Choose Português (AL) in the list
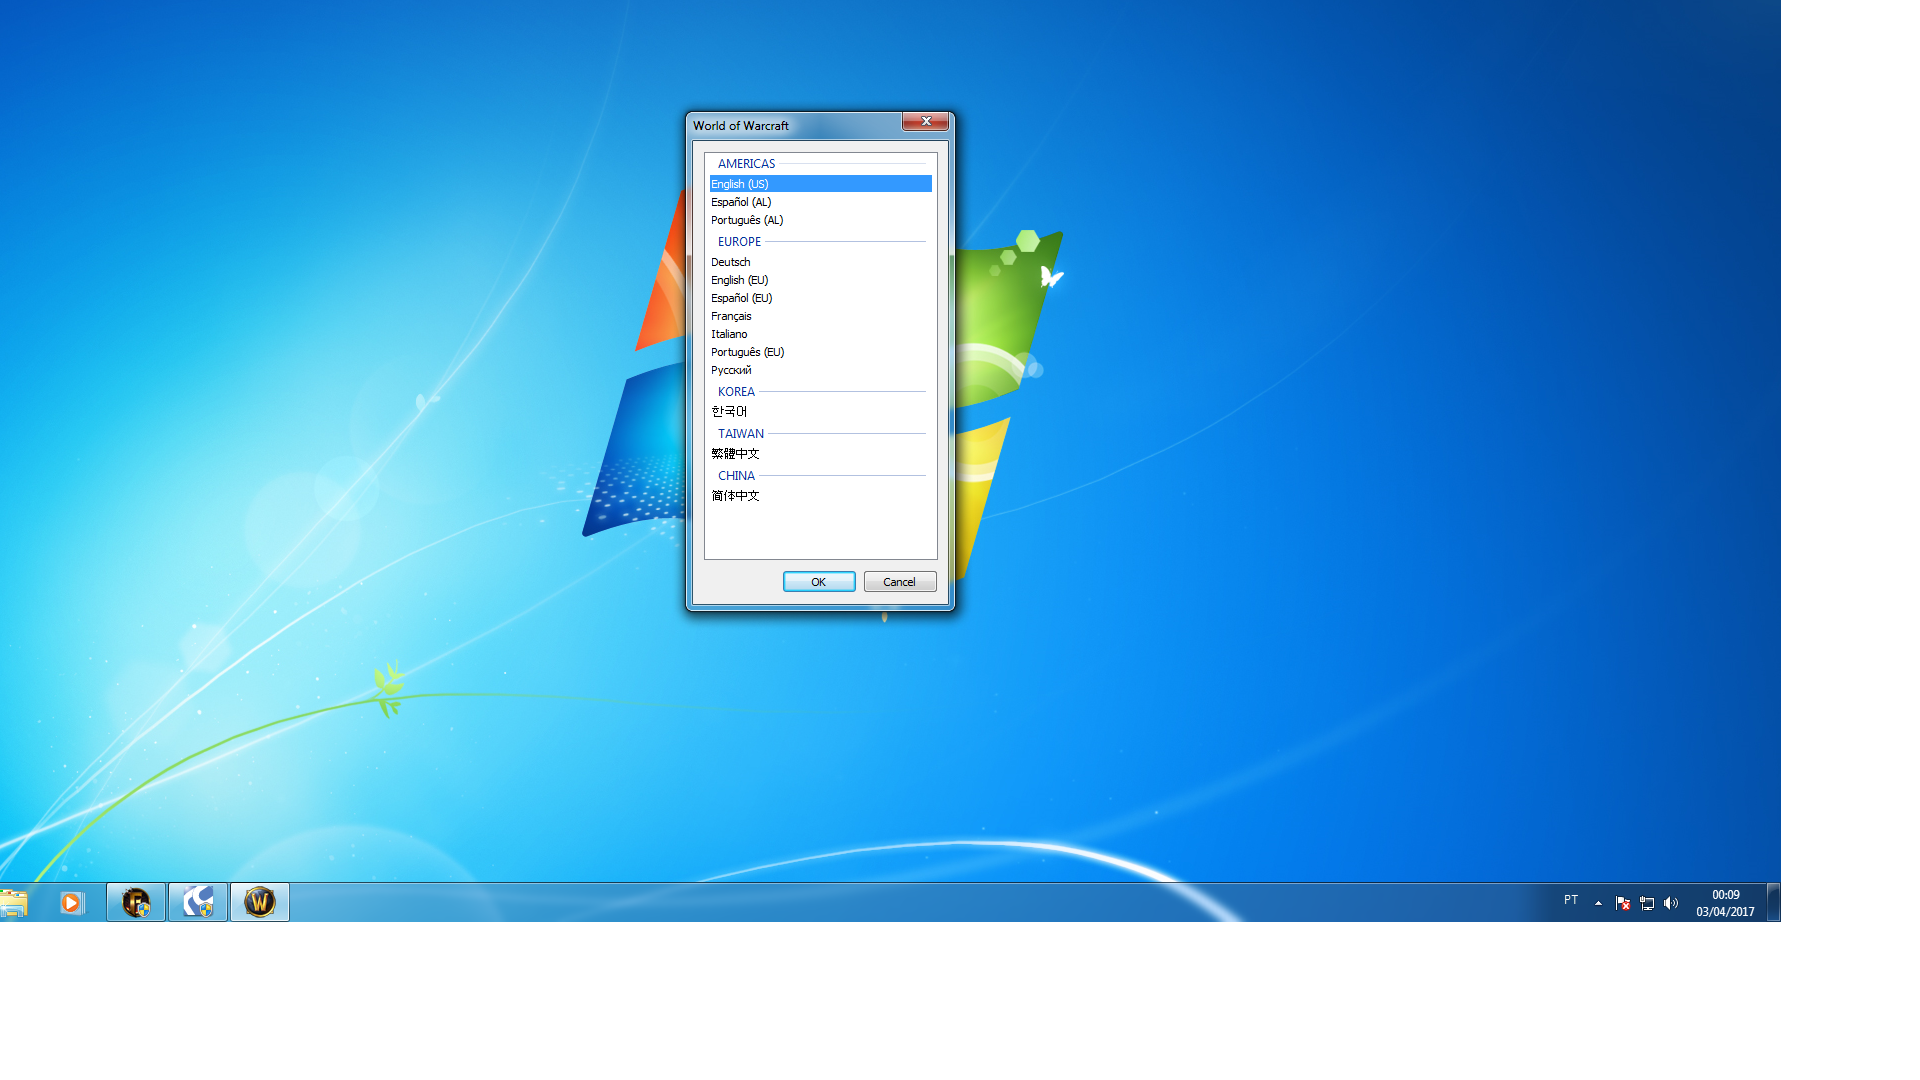 821,220
